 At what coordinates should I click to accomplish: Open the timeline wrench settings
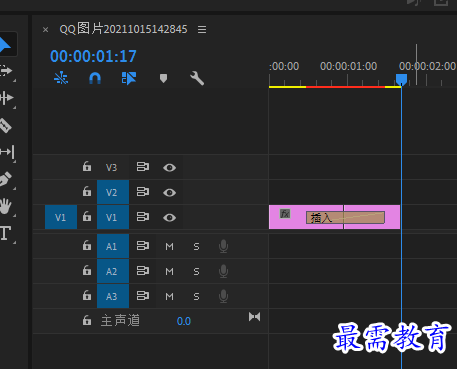197,79
